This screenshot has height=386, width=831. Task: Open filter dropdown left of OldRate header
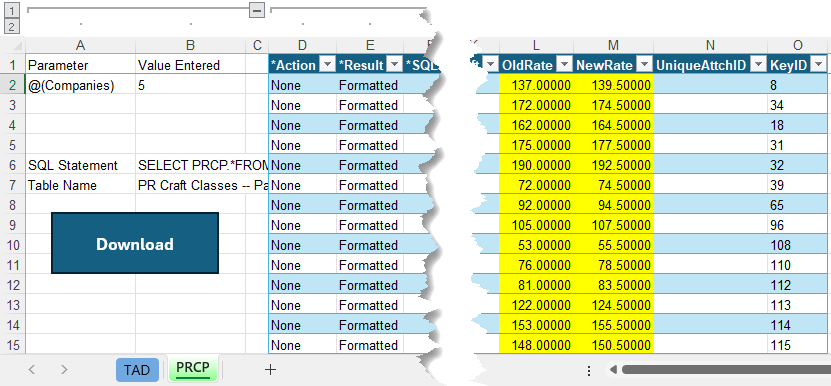[491, 65]
